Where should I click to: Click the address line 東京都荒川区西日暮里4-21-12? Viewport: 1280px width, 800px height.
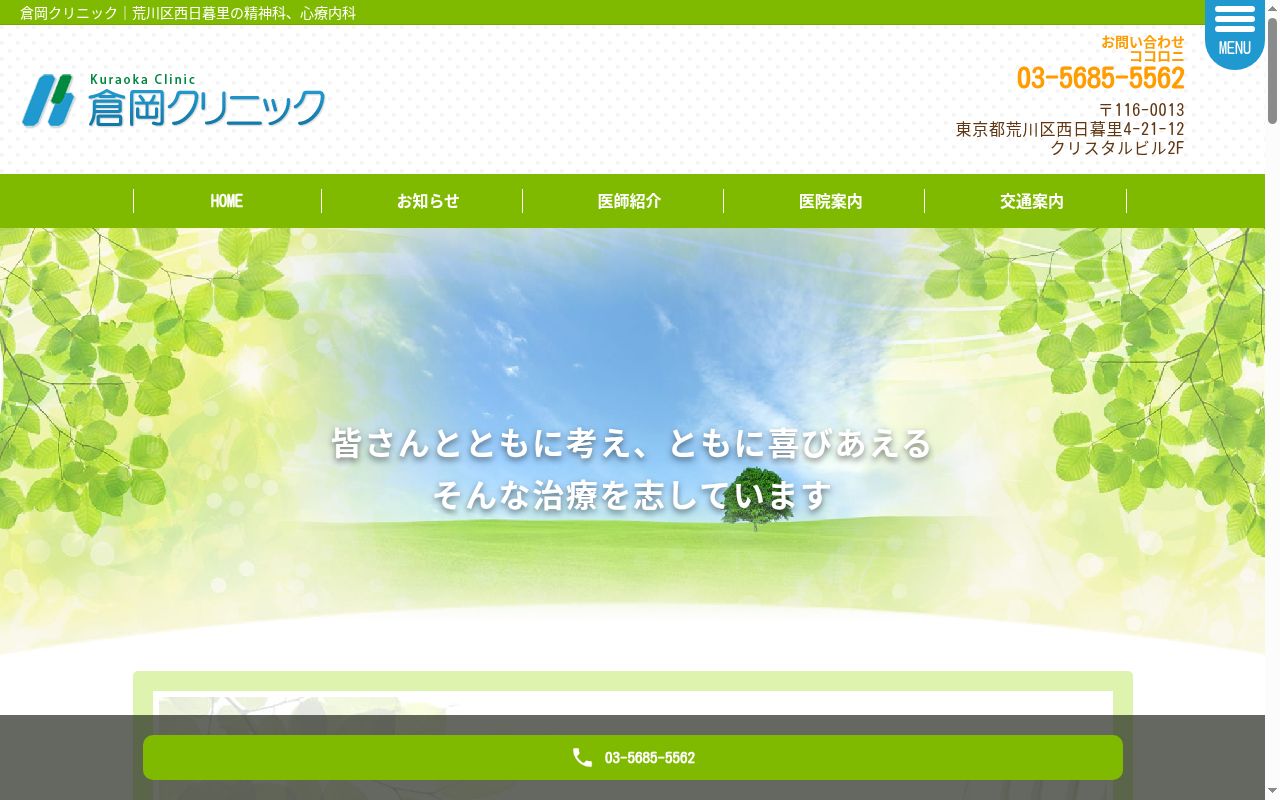(1070, 129)
